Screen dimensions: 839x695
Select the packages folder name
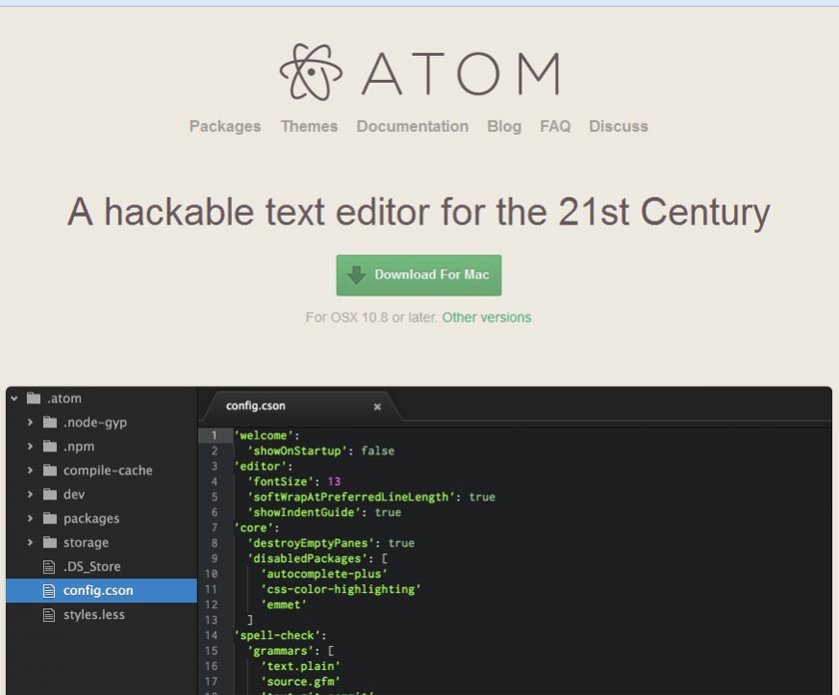coord(91,518)
